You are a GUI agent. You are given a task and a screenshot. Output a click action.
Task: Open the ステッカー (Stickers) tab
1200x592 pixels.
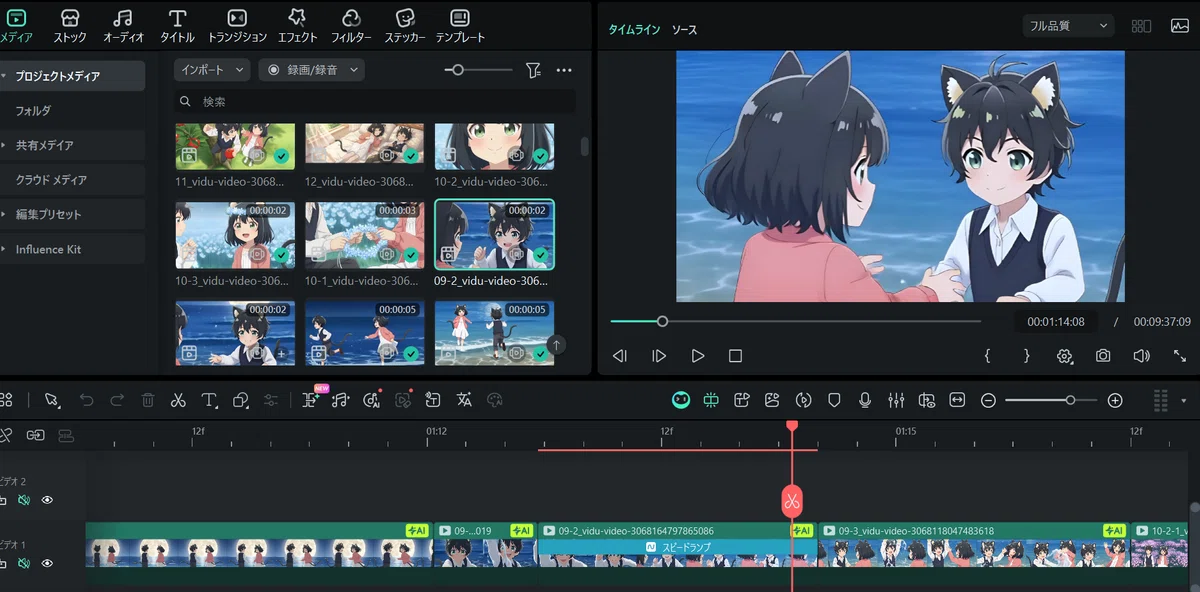click(x=405, y=26)
